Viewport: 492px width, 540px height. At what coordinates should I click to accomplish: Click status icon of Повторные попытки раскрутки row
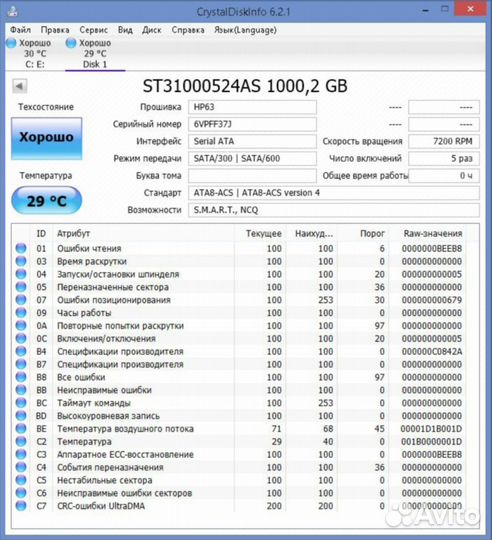[21, 325]
